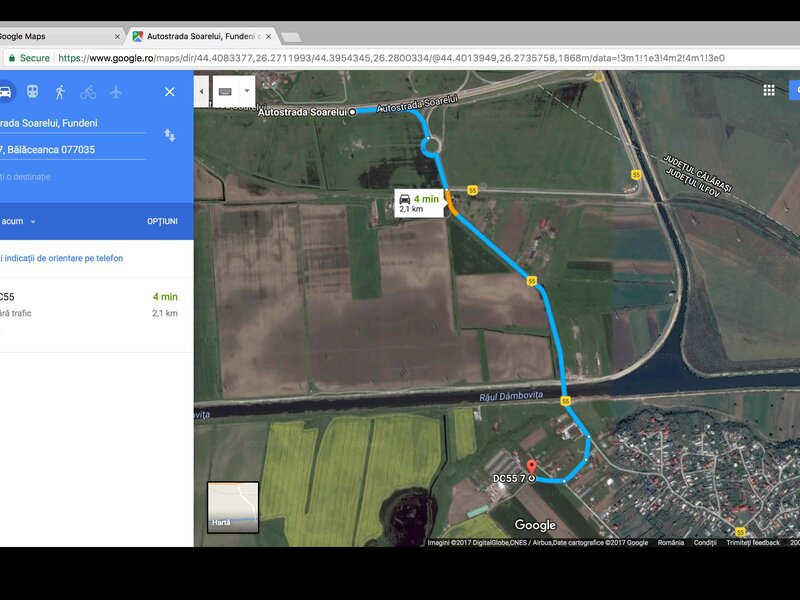Select flight travel mode
The width and height of the screenshot is (800, 600).
click(116, 91)
